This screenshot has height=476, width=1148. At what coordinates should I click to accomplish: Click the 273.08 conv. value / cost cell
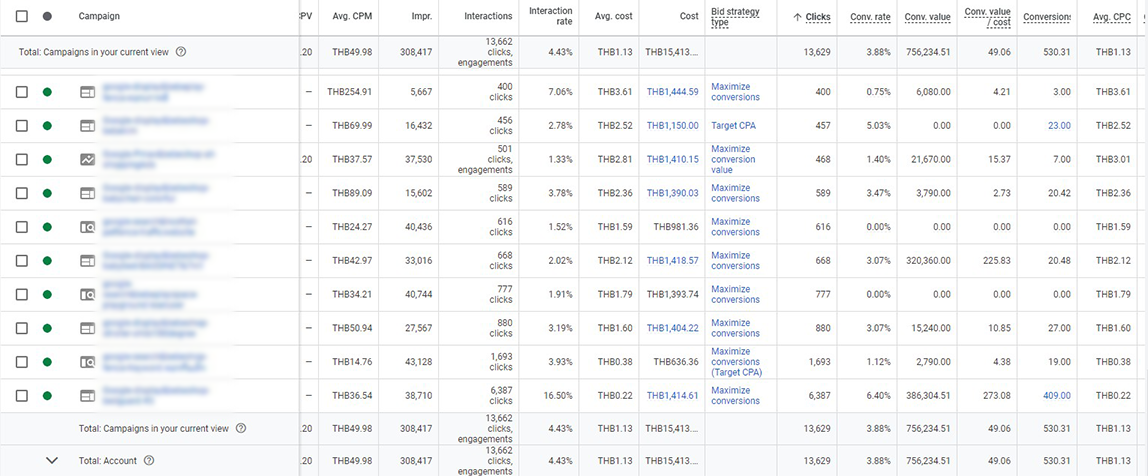997,395
